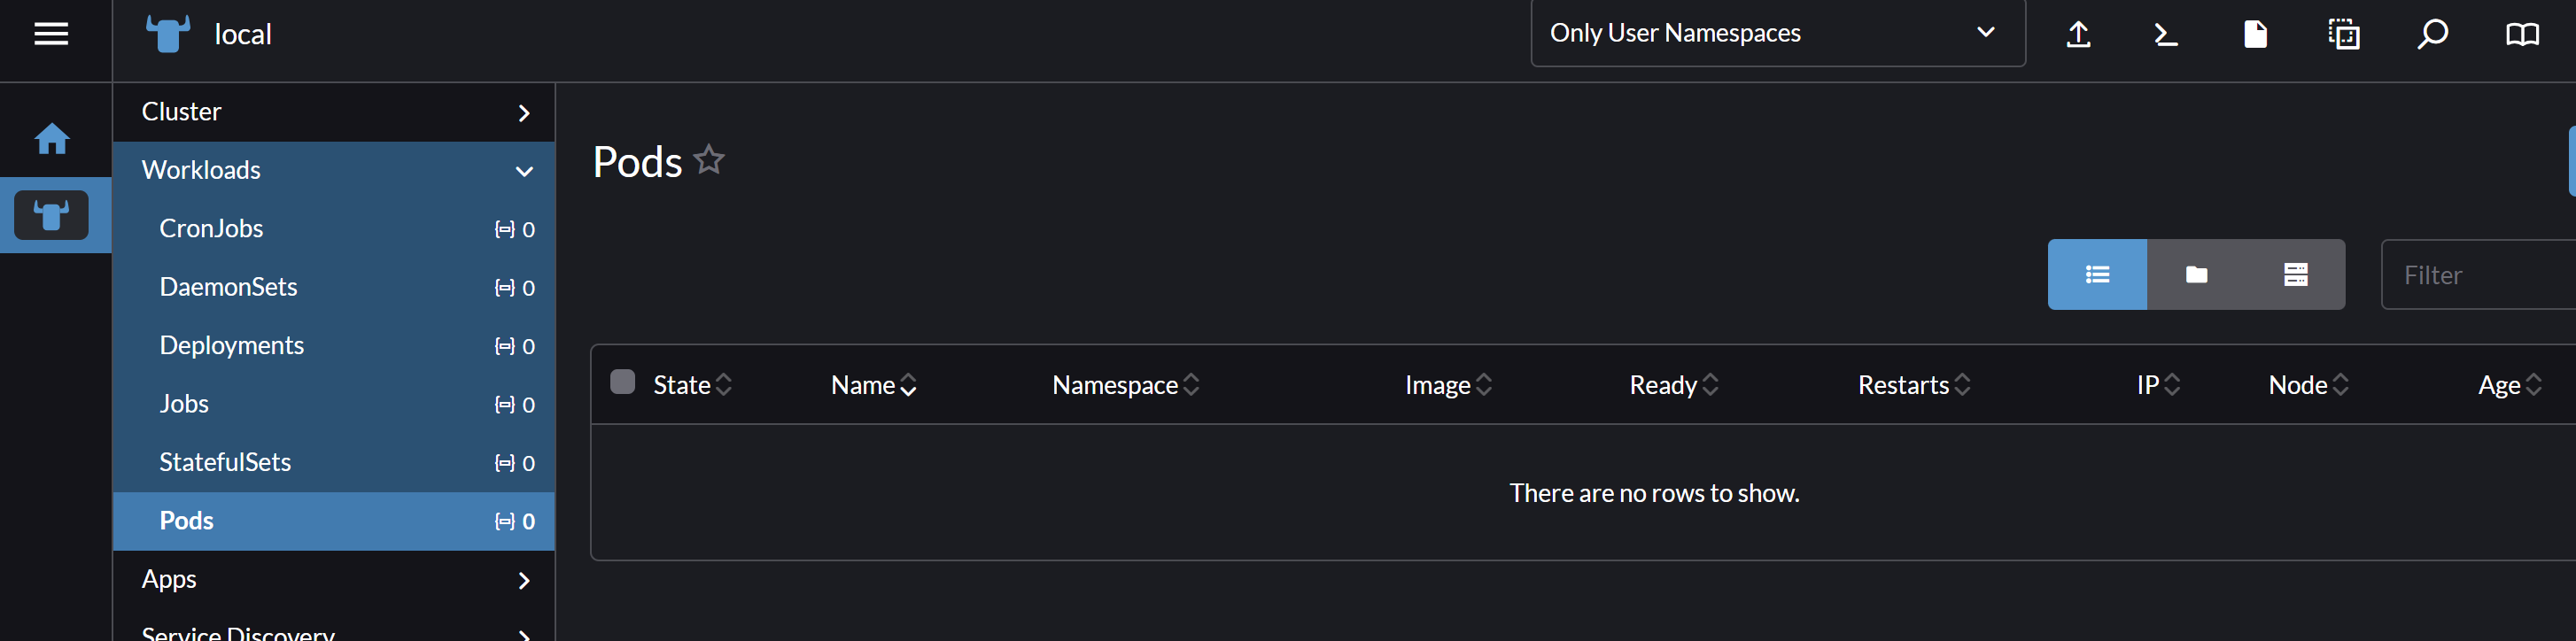Open the resource search magnifier icon

(x=2432, y=34)
